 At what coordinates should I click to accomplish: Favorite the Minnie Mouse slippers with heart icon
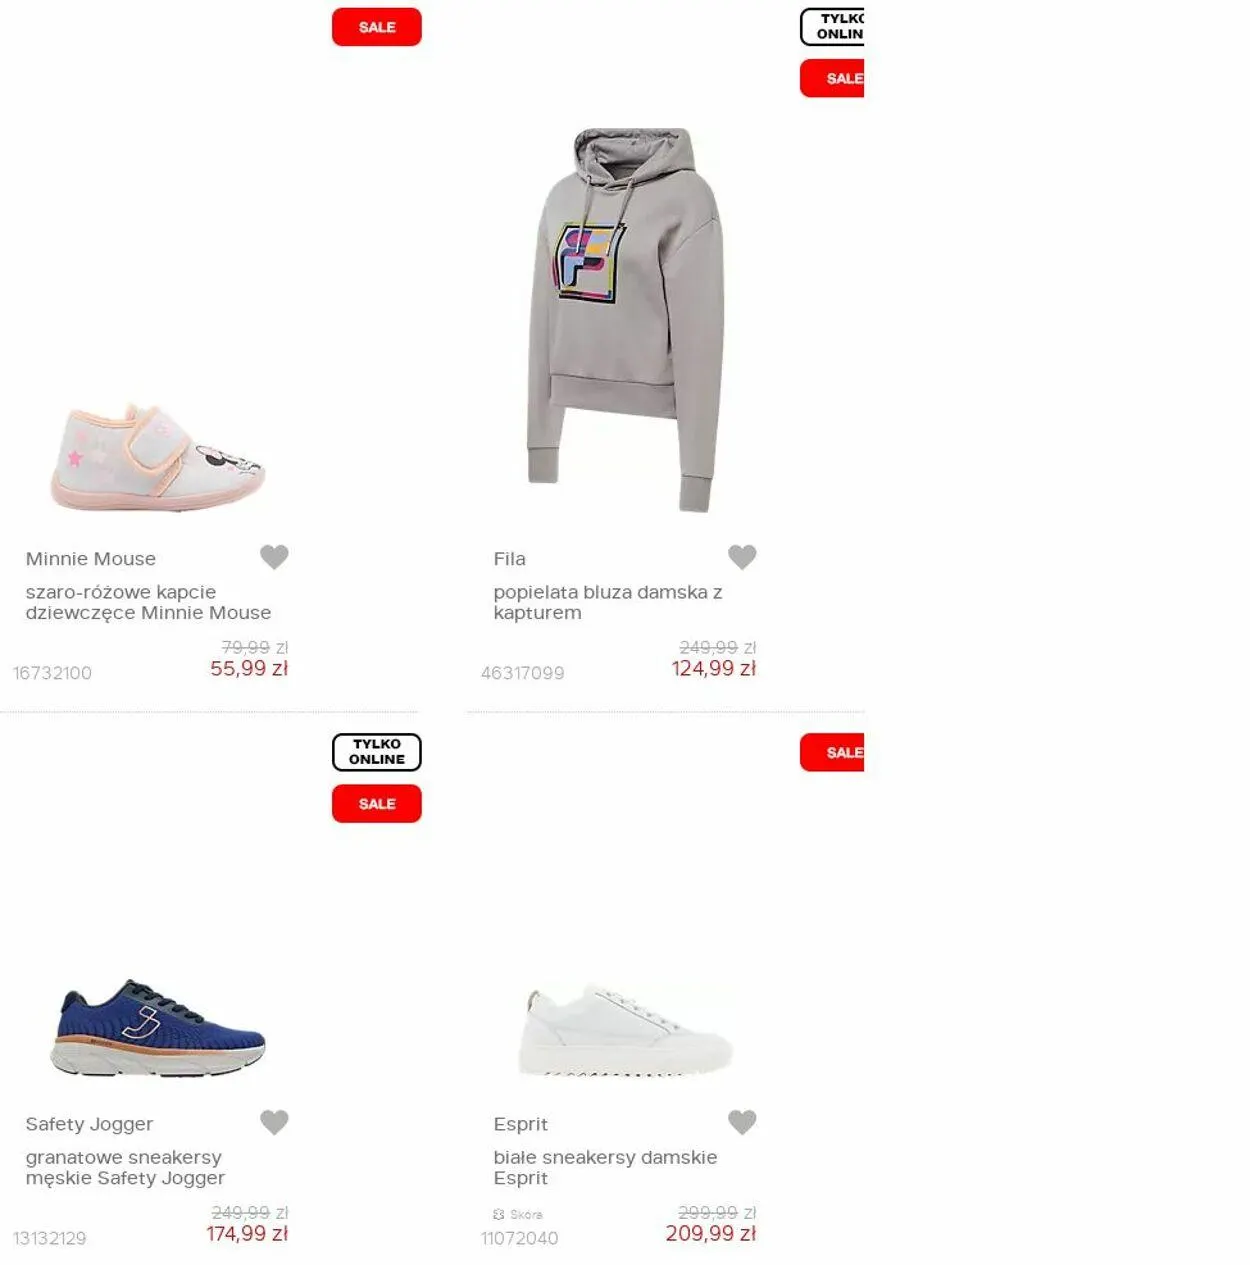274,557
